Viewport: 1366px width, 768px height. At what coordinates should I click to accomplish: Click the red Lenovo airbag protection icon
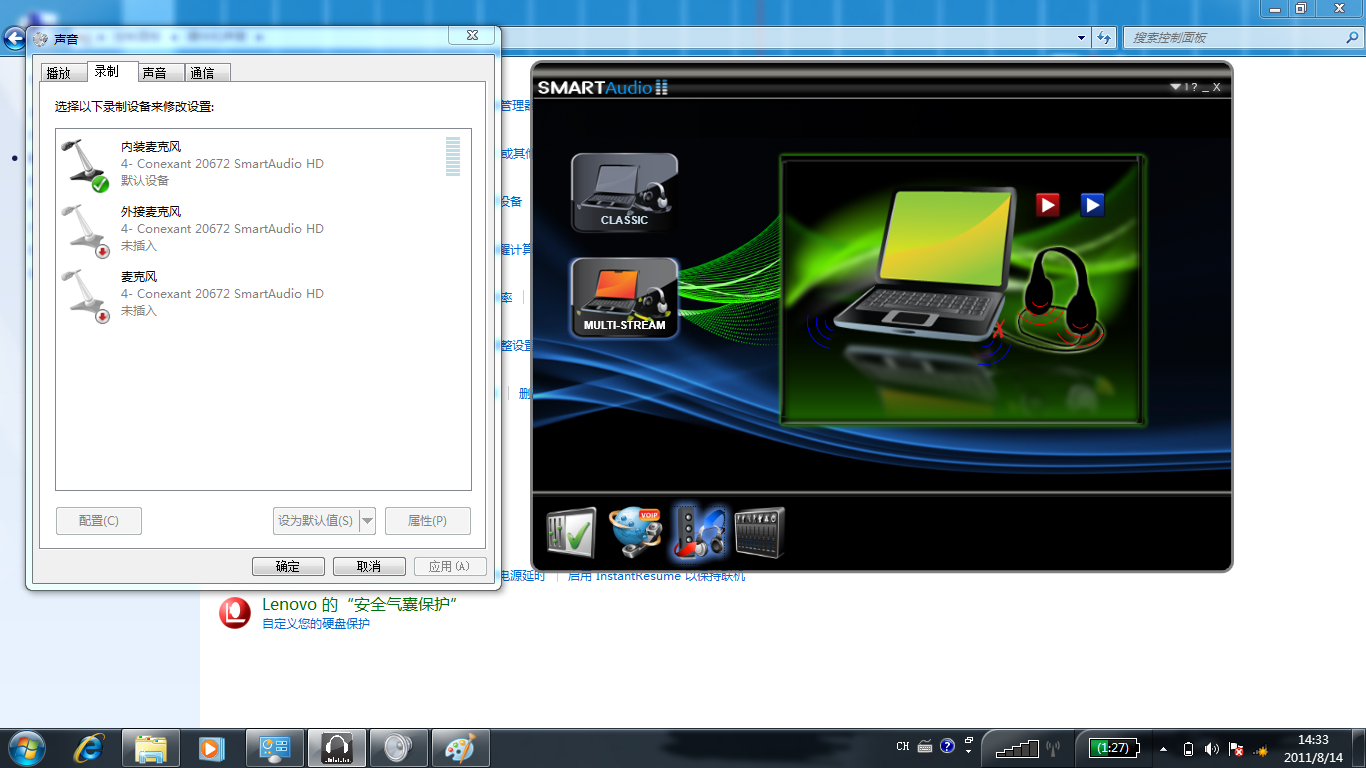(235, 612)
